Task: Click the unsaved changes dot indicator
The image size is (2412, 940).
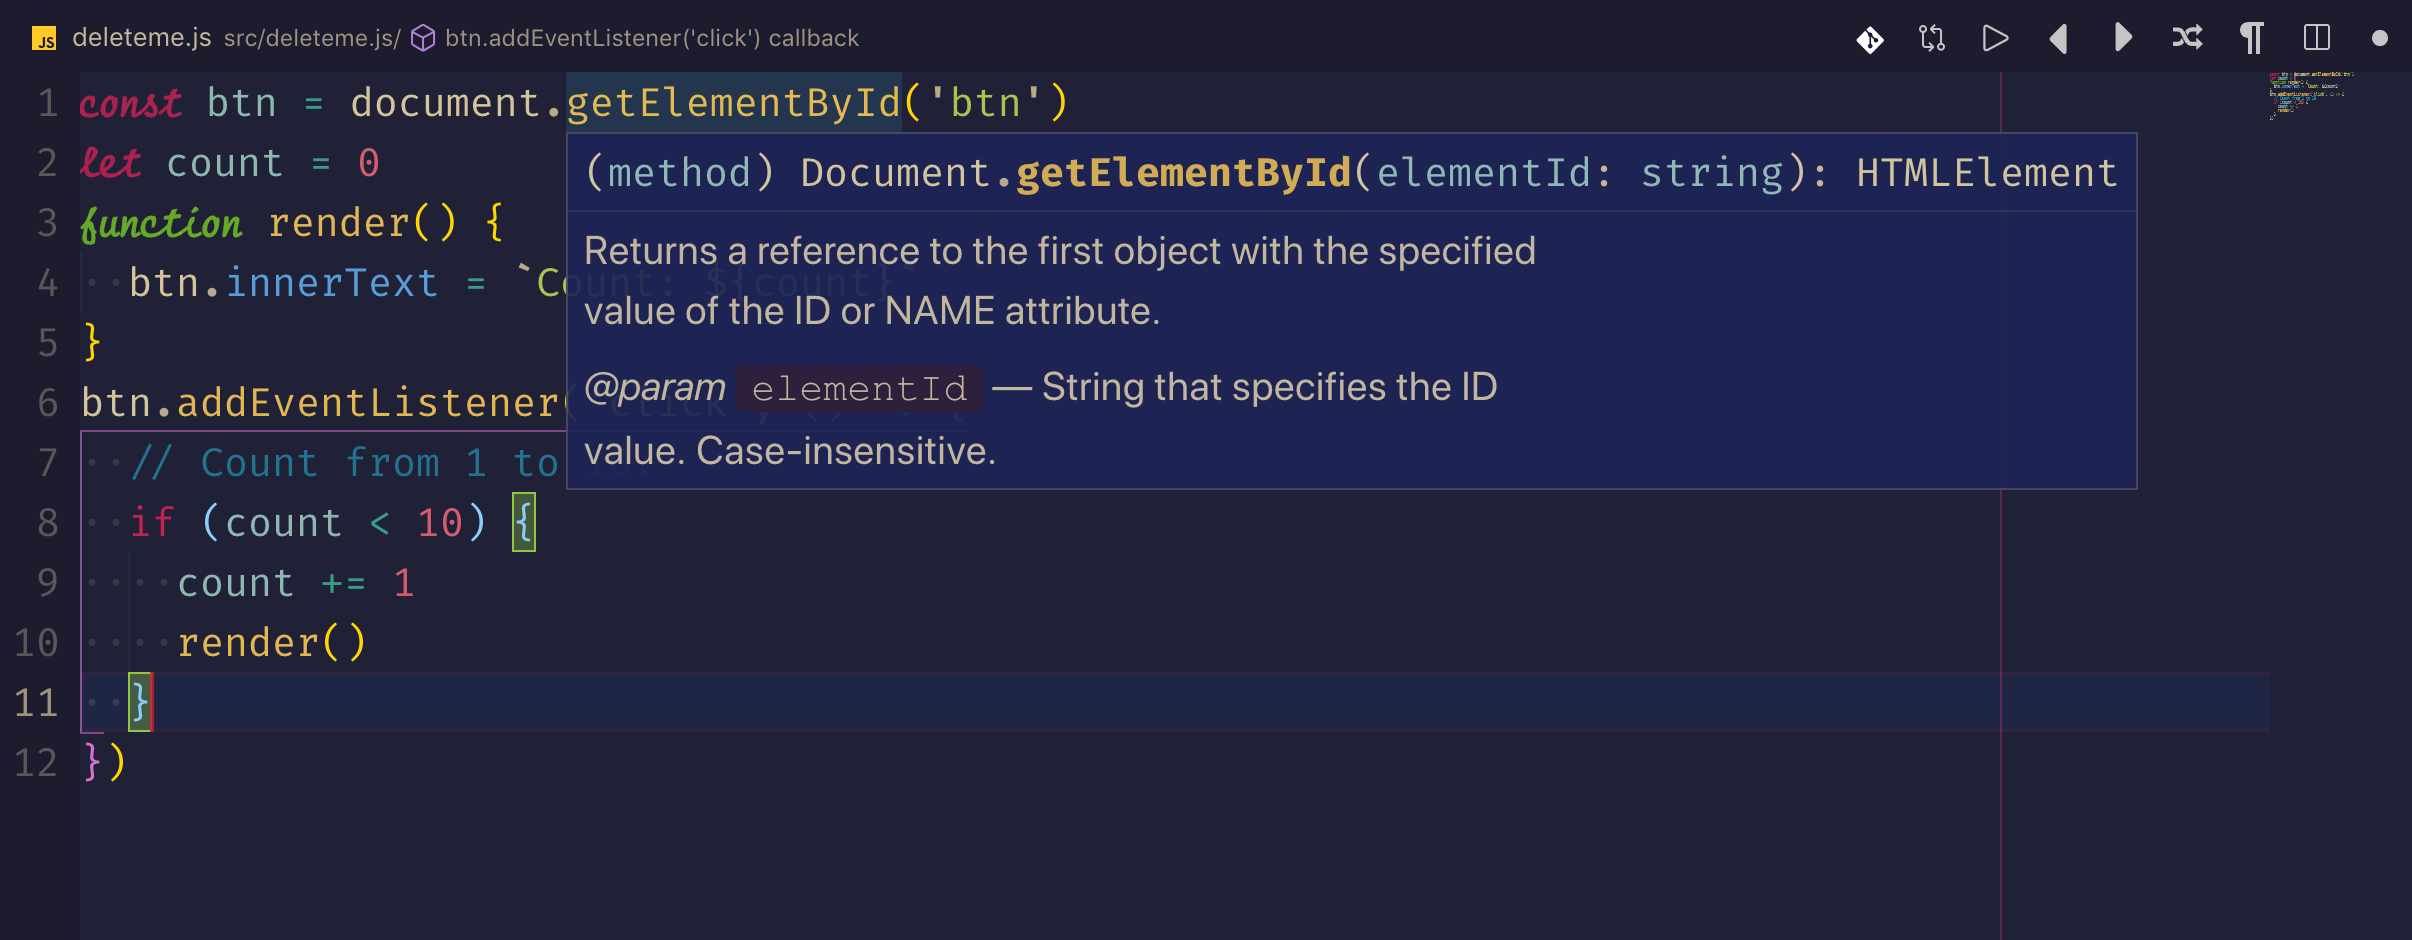Action: (2379, 38)
